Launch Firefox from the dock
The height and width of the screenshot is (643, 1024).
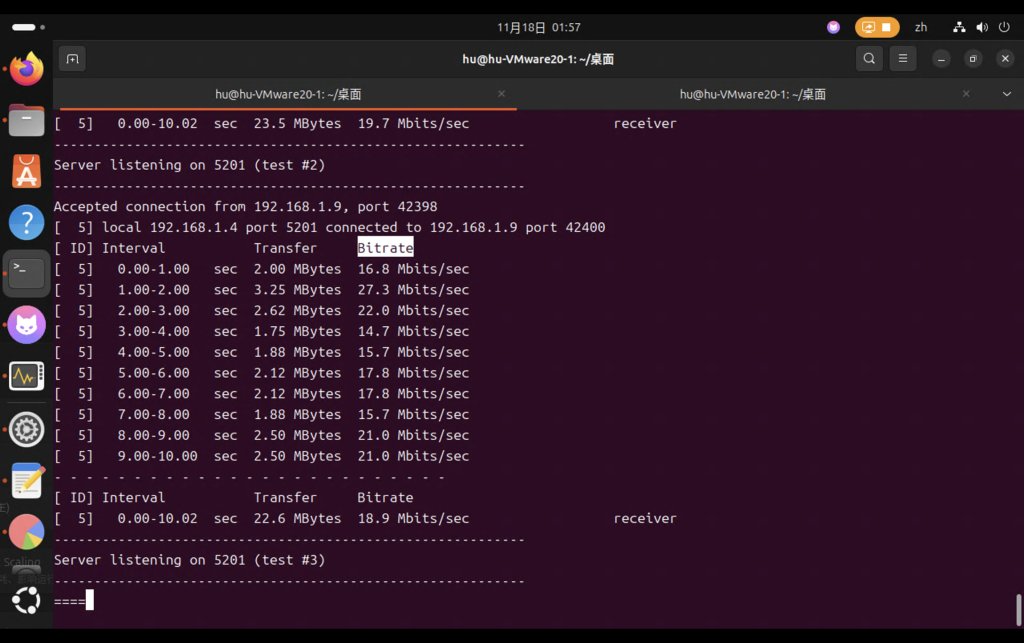pos(27,70)
